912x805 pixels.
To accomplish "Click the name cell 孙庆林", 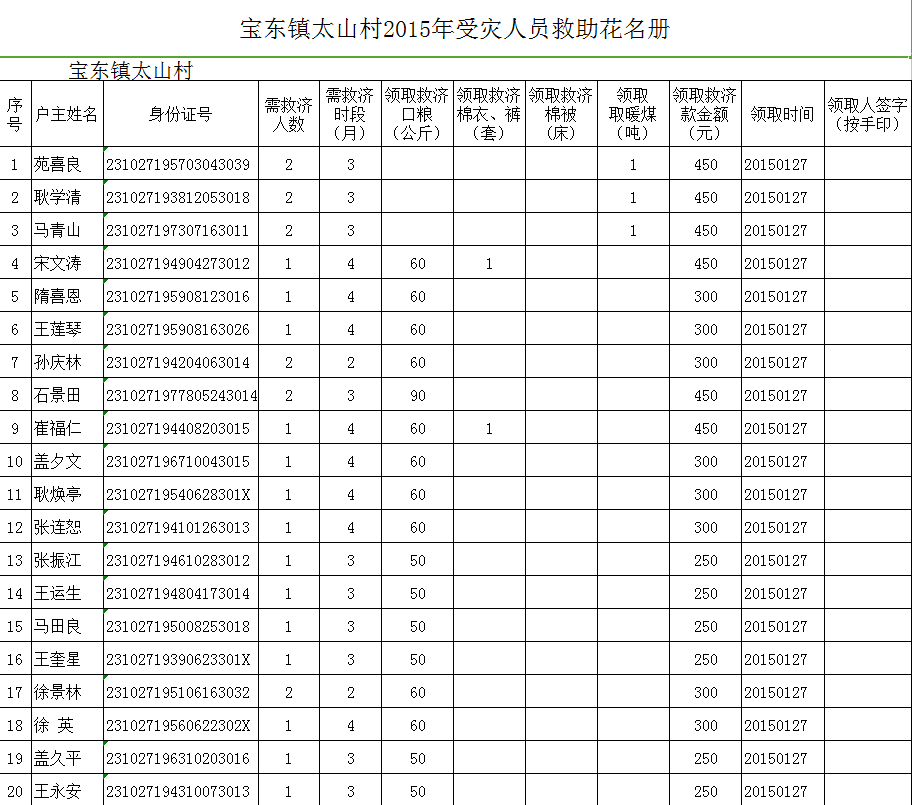I will [x=67, y=362].
